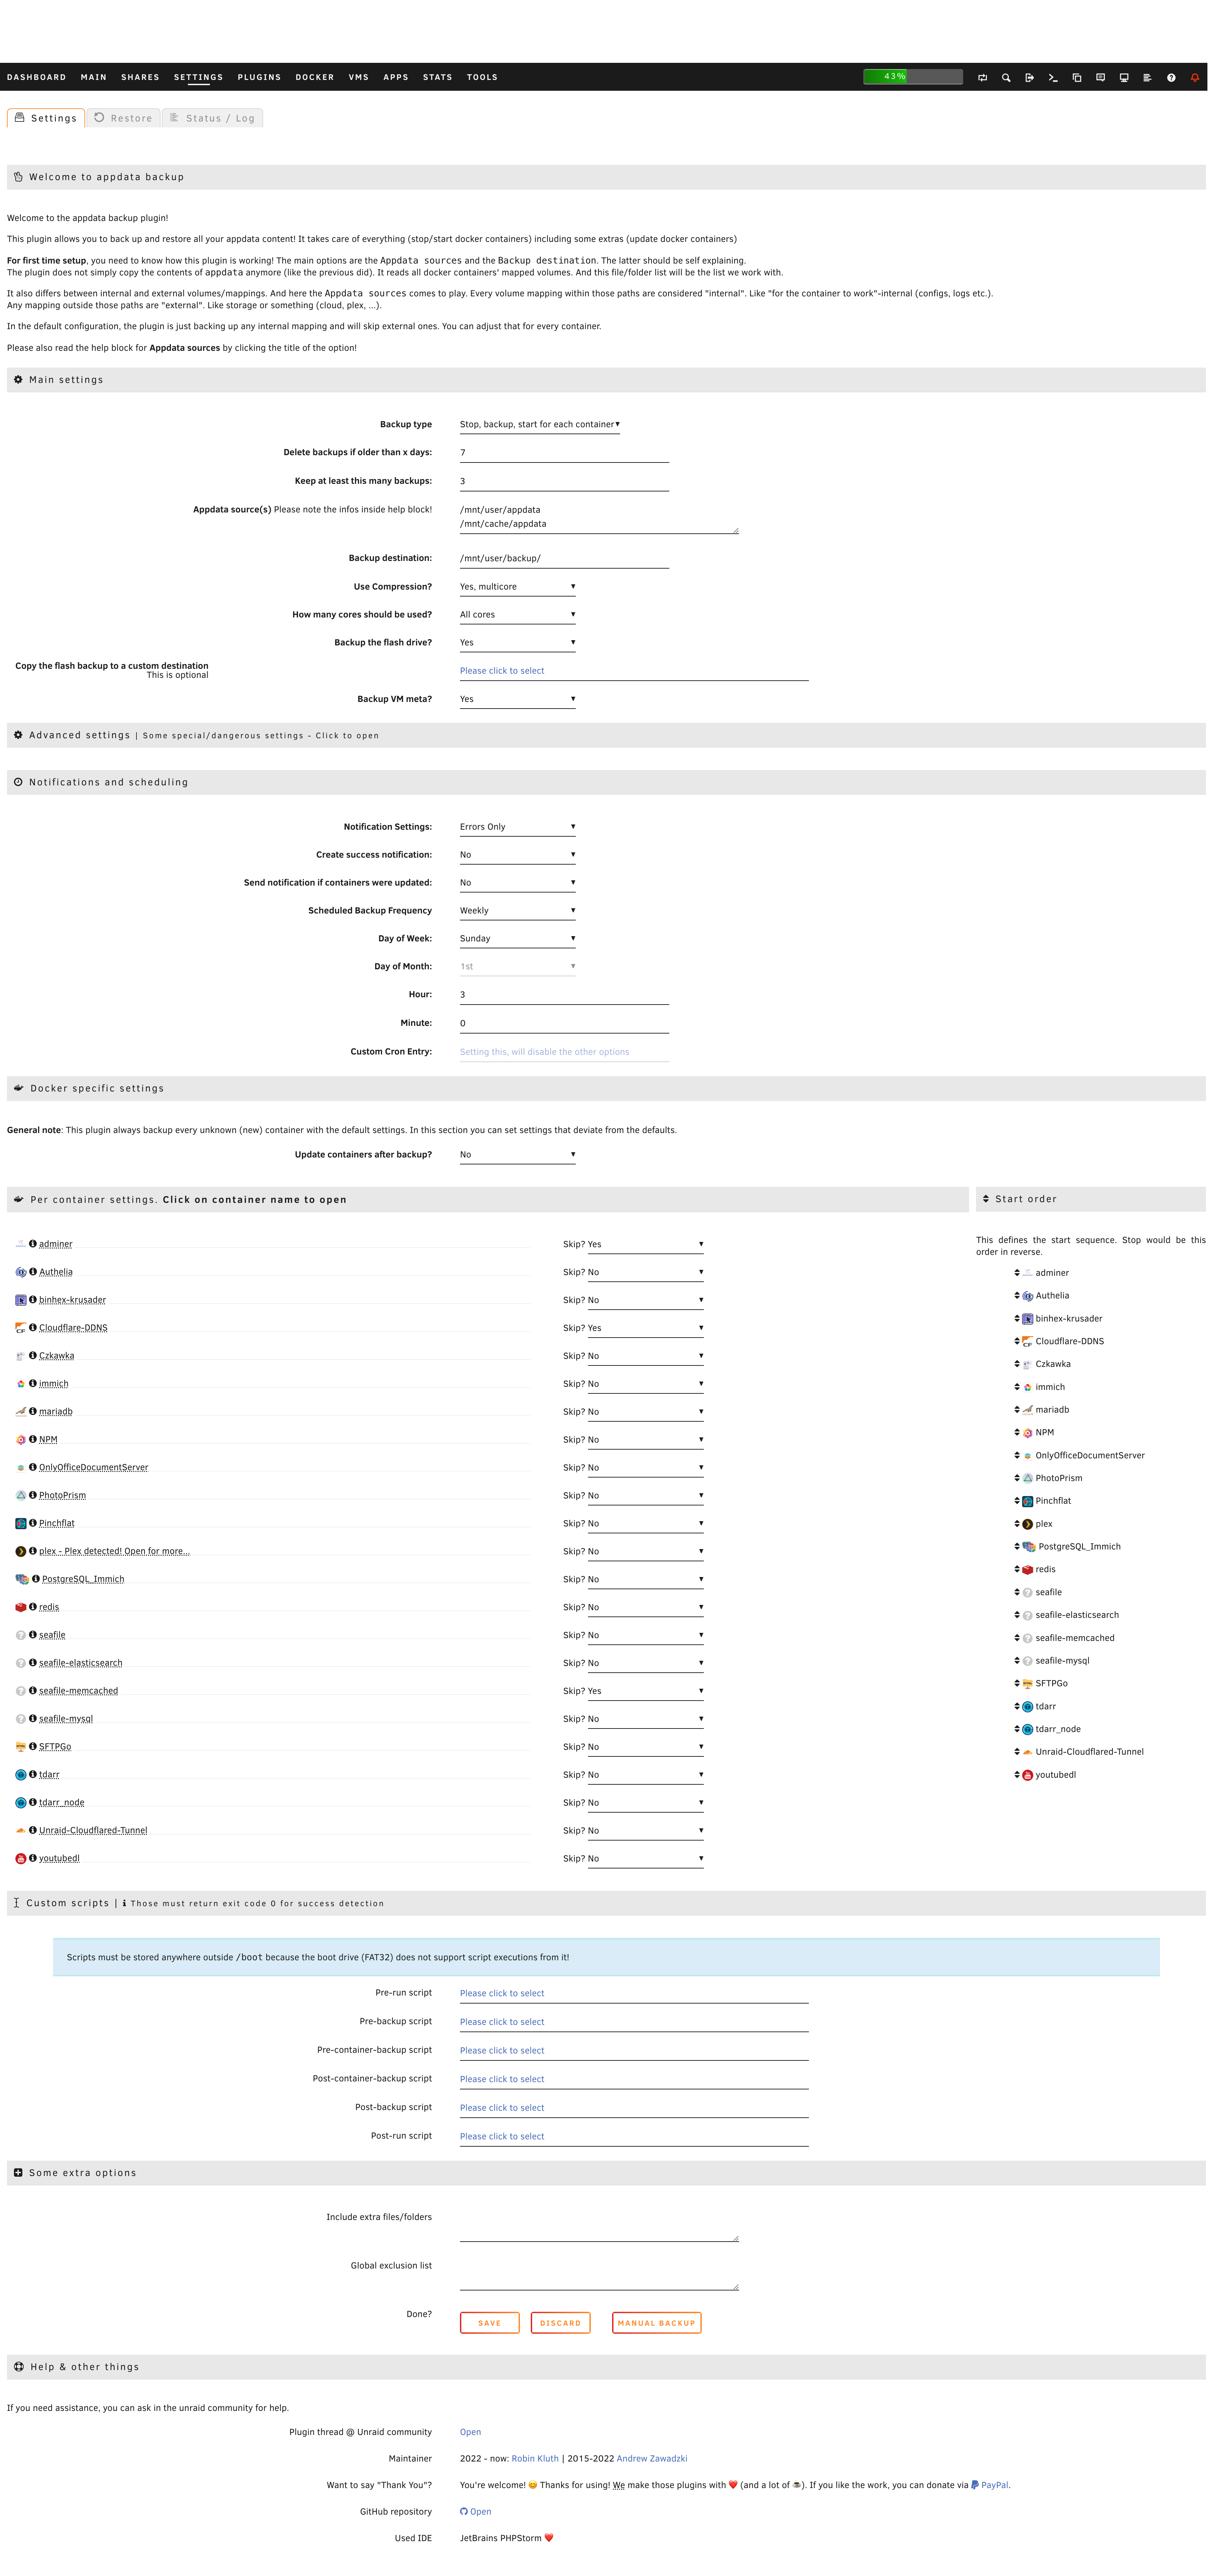Screen dimensions: 1213x2576
Task: Open the Use Compression dropdown
Action: (x=517, y=586)
